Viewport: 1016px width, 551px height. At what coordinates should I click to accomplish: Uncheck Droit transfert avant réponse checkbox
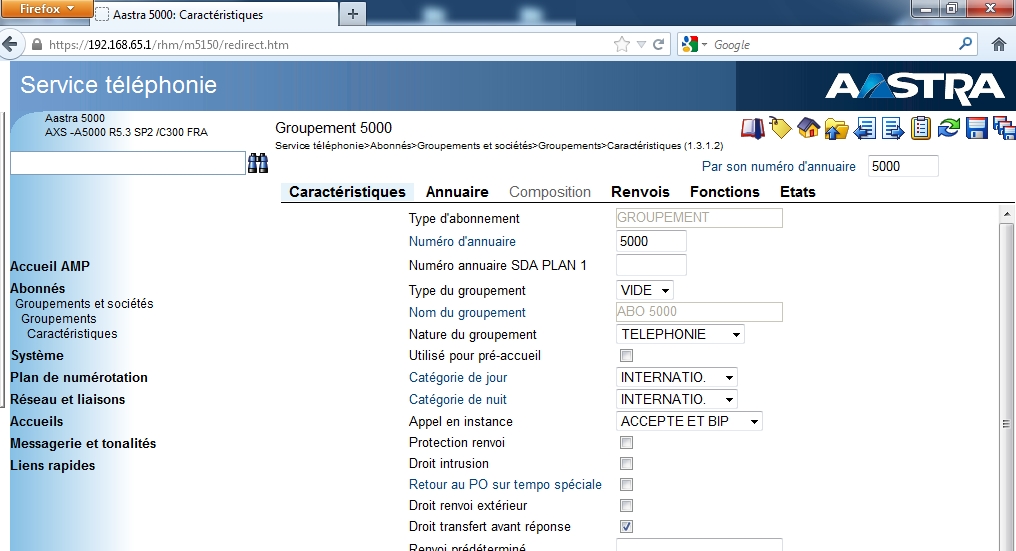click(x=626, y=526)
